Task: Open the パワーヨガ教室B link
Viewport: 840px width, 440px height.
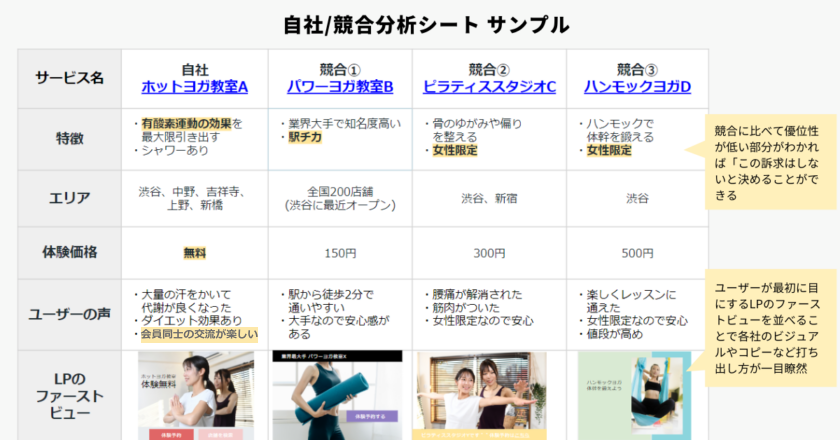Action: pos(340,87)
